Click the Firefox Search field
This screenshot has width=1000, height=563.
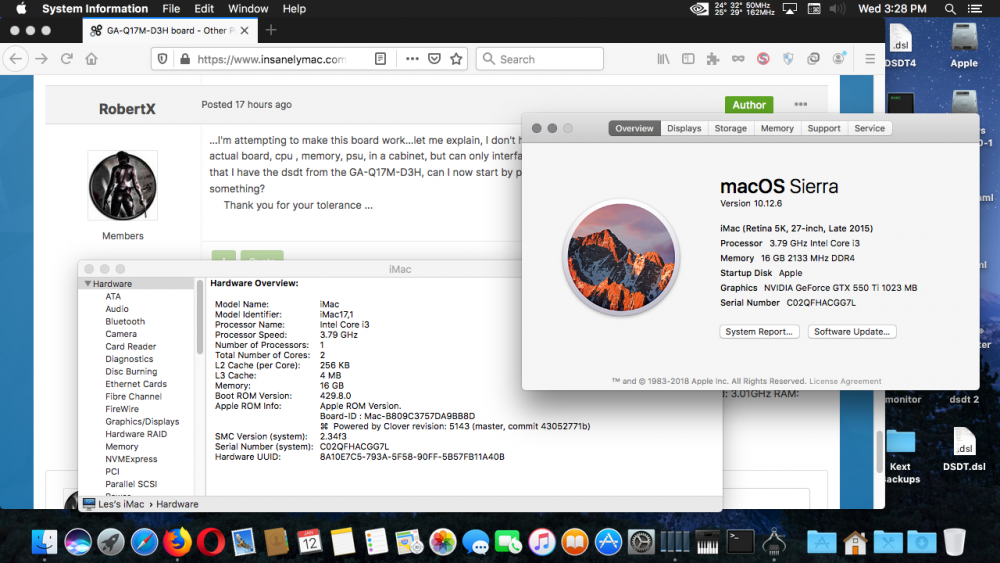[540, 59]
